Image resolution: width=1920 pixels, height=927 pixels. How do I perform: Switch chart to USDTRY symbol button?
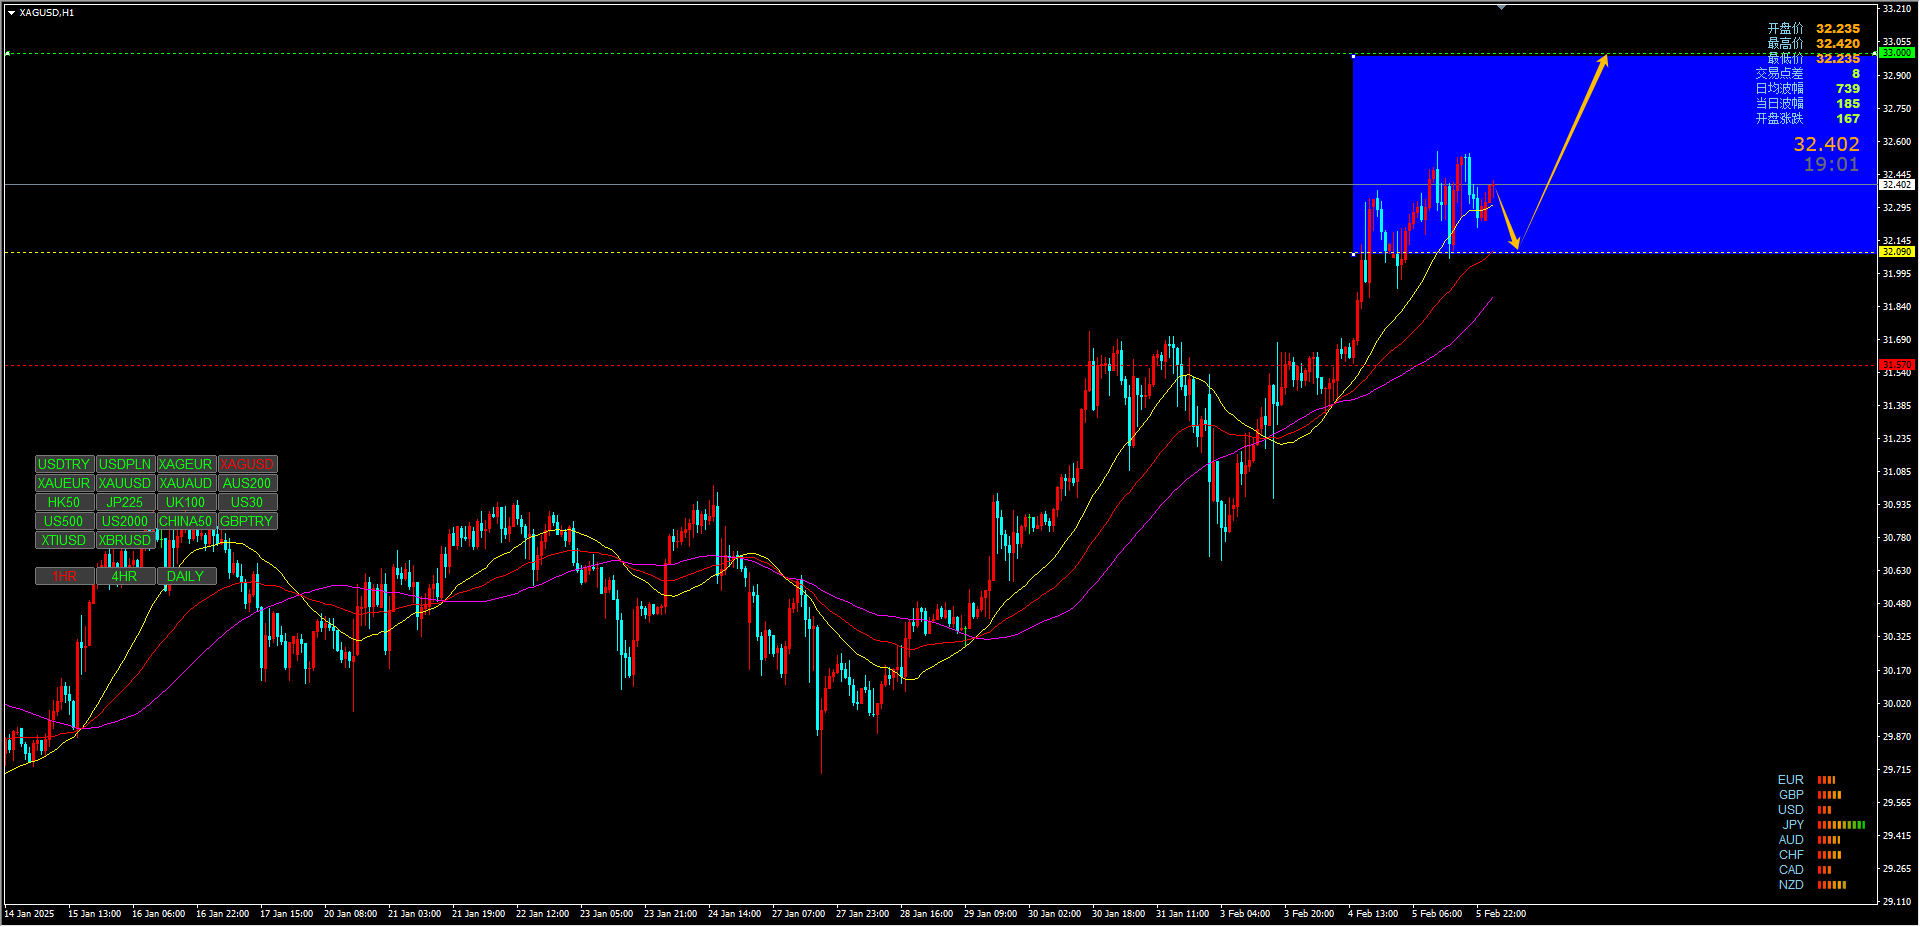click(x=64, y=464)
